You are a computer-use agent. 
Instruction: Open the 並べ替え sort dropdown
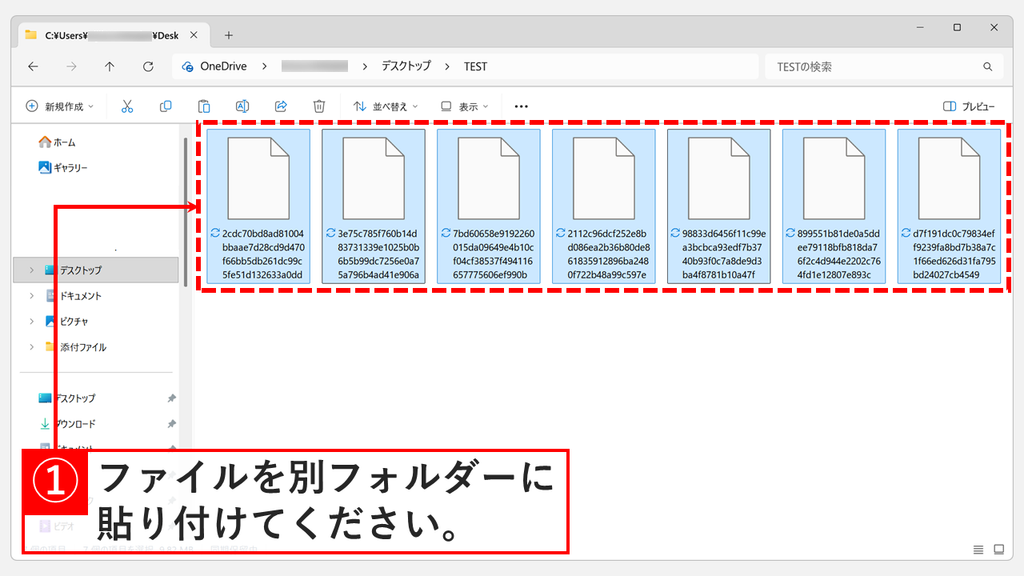click(385, 106)
